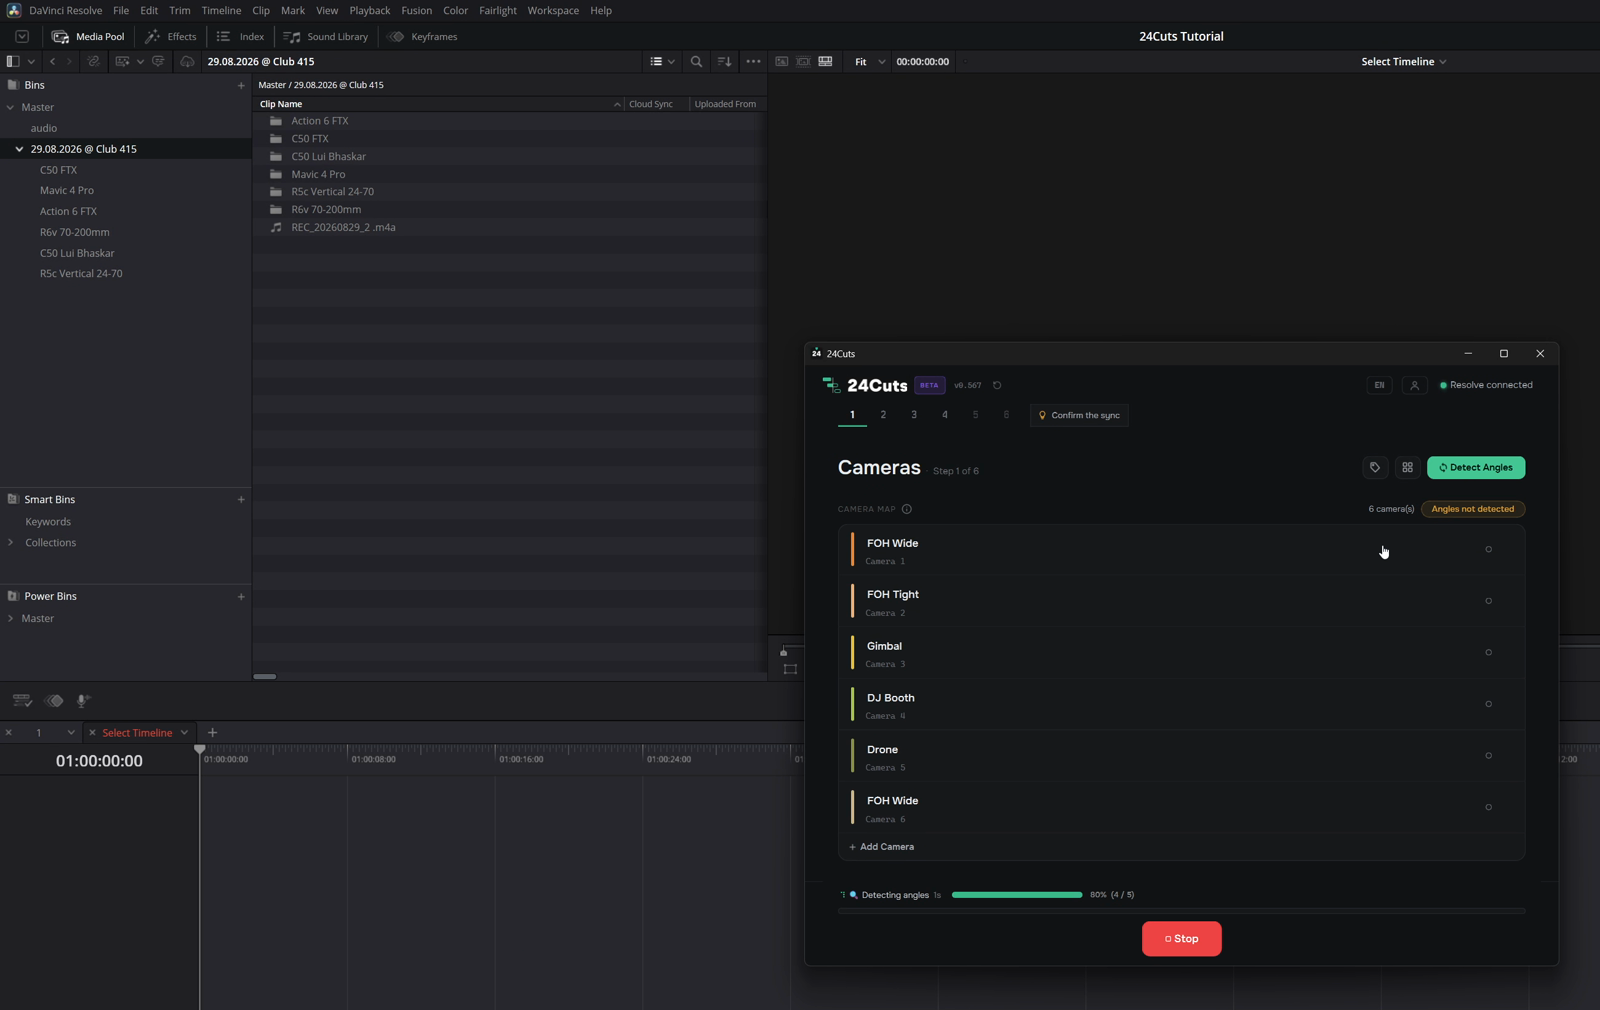Open the red Select Timeline tab dropdown
1600x1010 pixels.
click(184, 733)
